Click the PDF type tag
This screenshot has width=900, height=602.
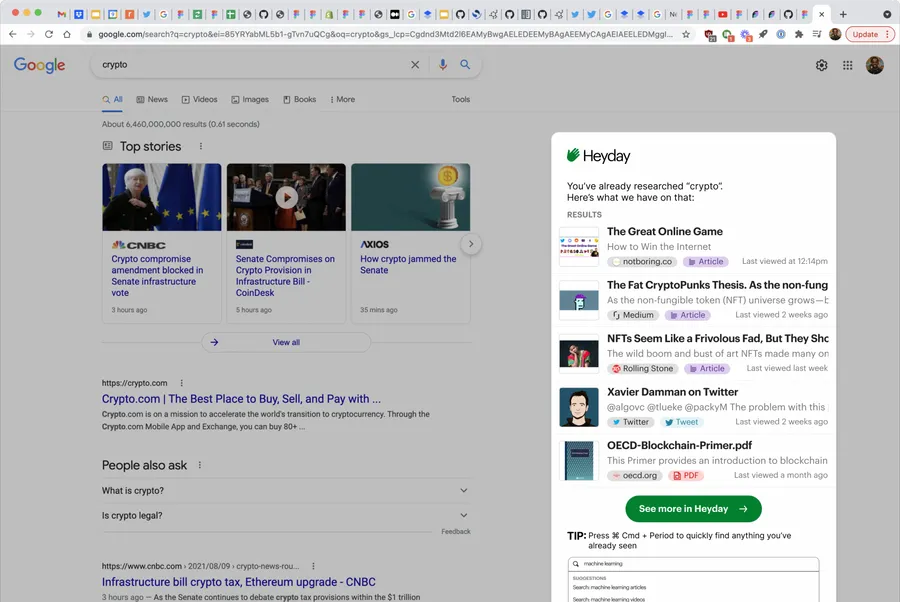[x=685, y=476]
